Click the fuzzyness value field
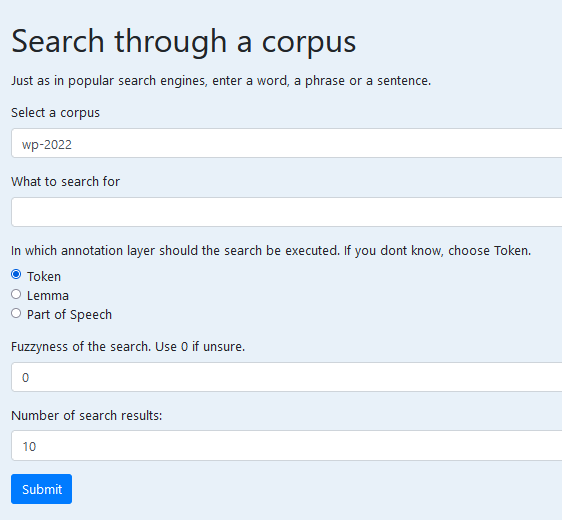The image size is (562, 520). point(286,377)
